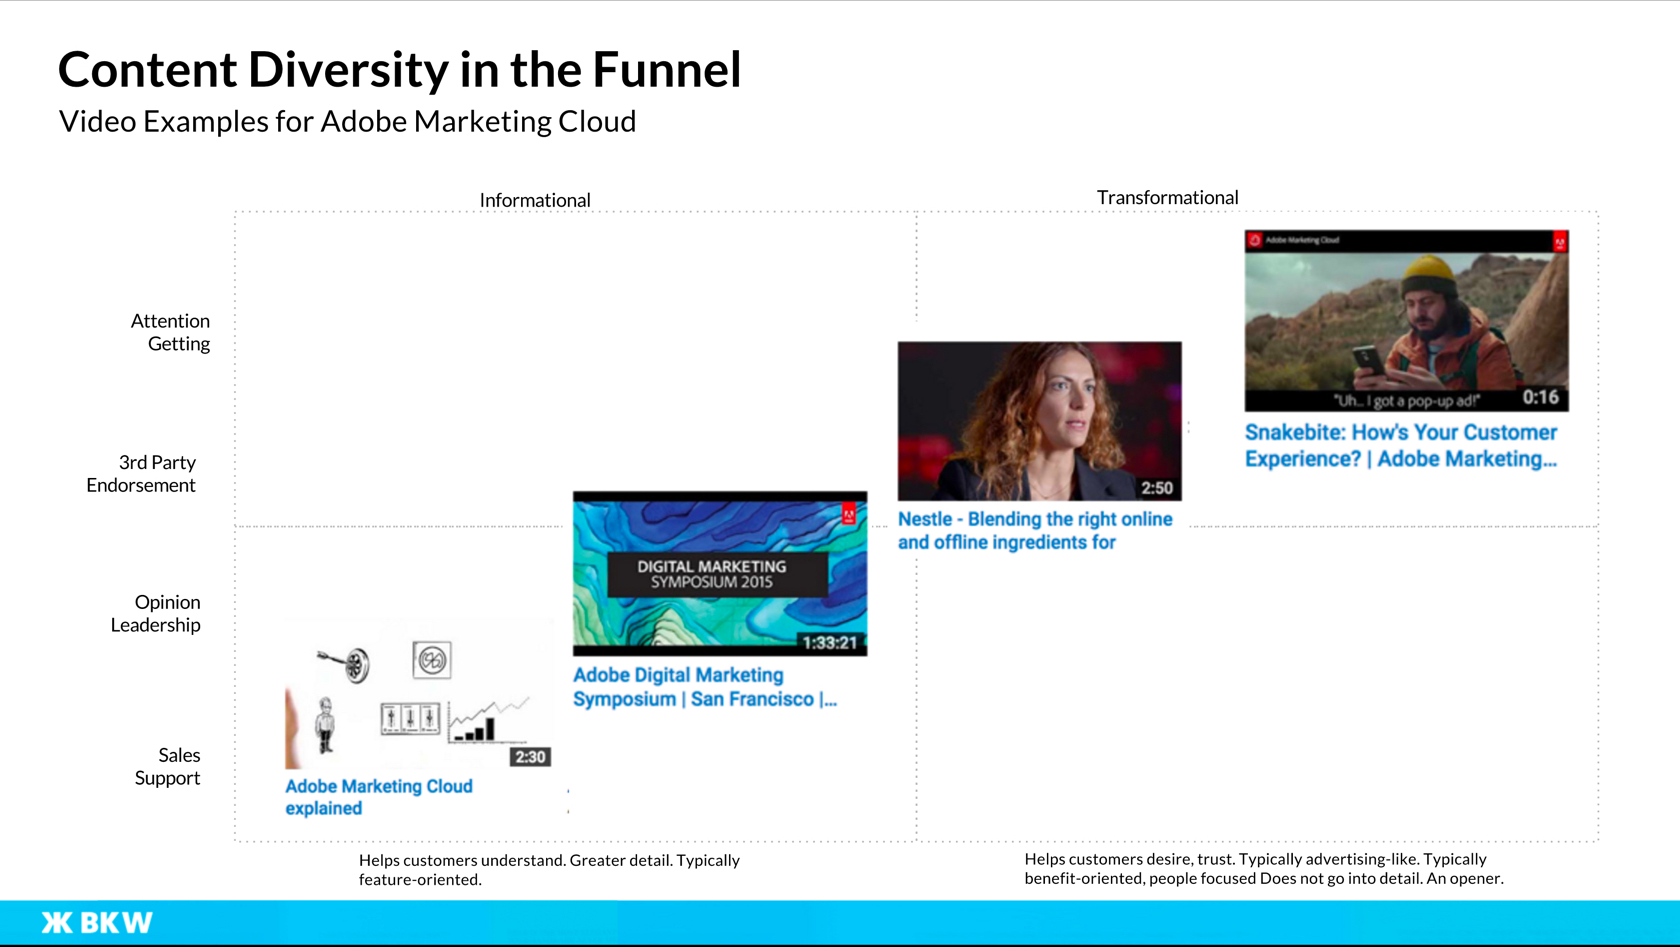Click the Adobe Marketing Cloud explained link
This screenshot has width=1680, height=947.
(x=378, y=797)
